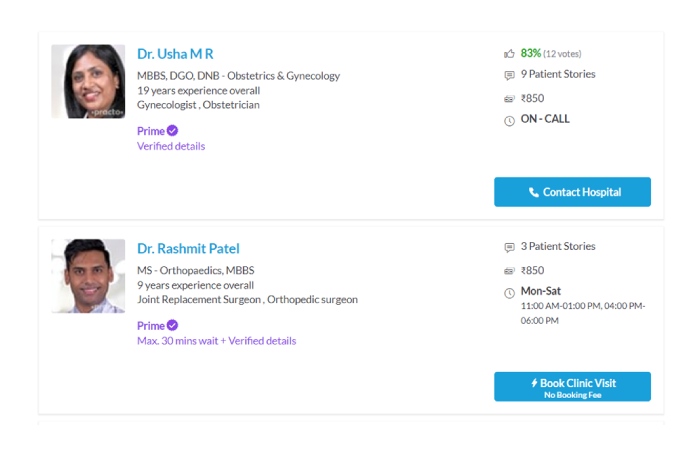View Dr. Rashmit Patel's profile photo
The height and width of the screenshot is (450, 700).
click(x=88, y=276)
